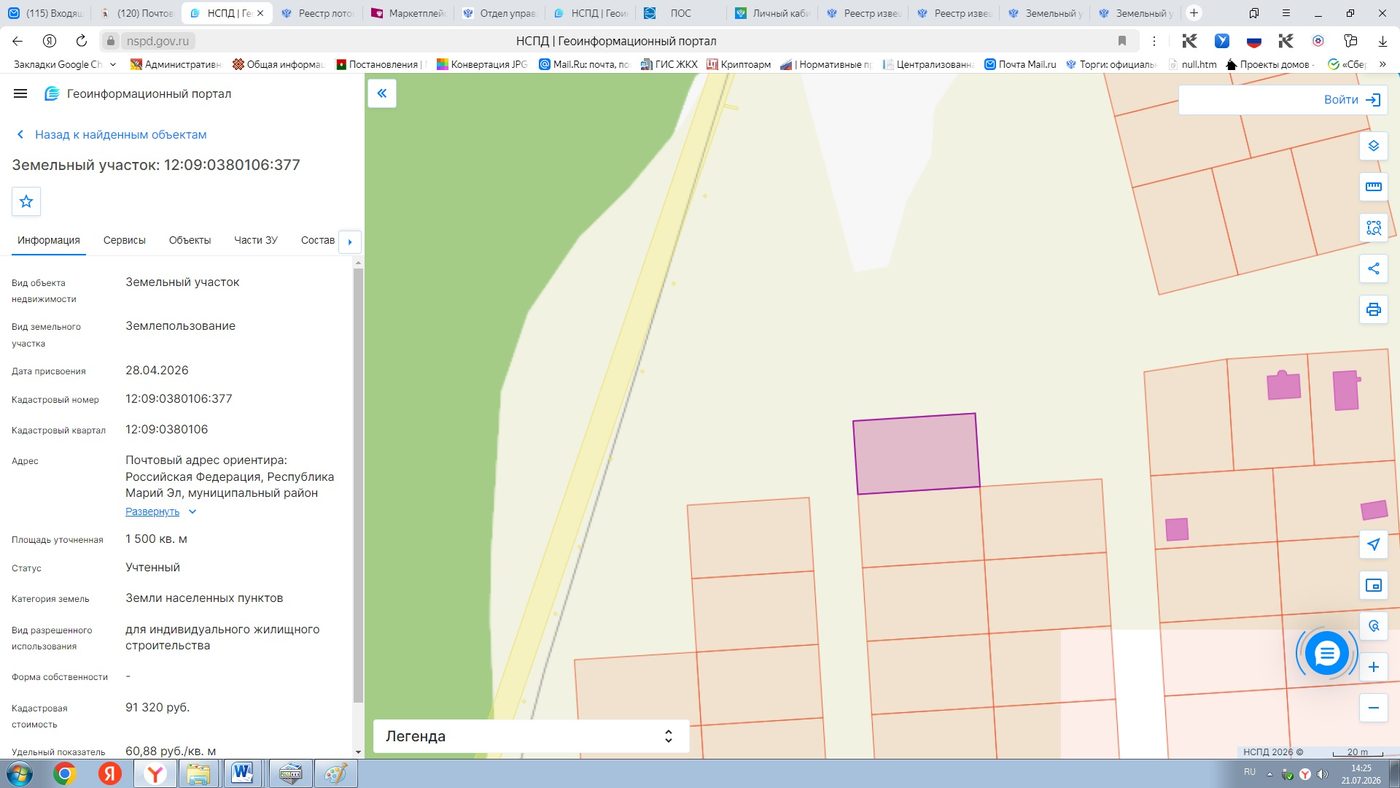Zoom out with the minus button
The image size is (1400, 788).
[x=1374, y=708]
